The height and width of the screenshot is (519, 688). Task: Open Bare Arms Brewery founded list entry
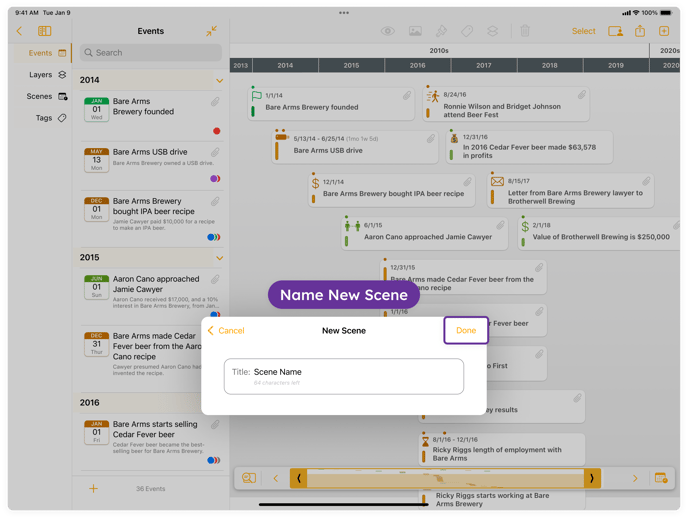pyautogui.click(x=152, y=115)
